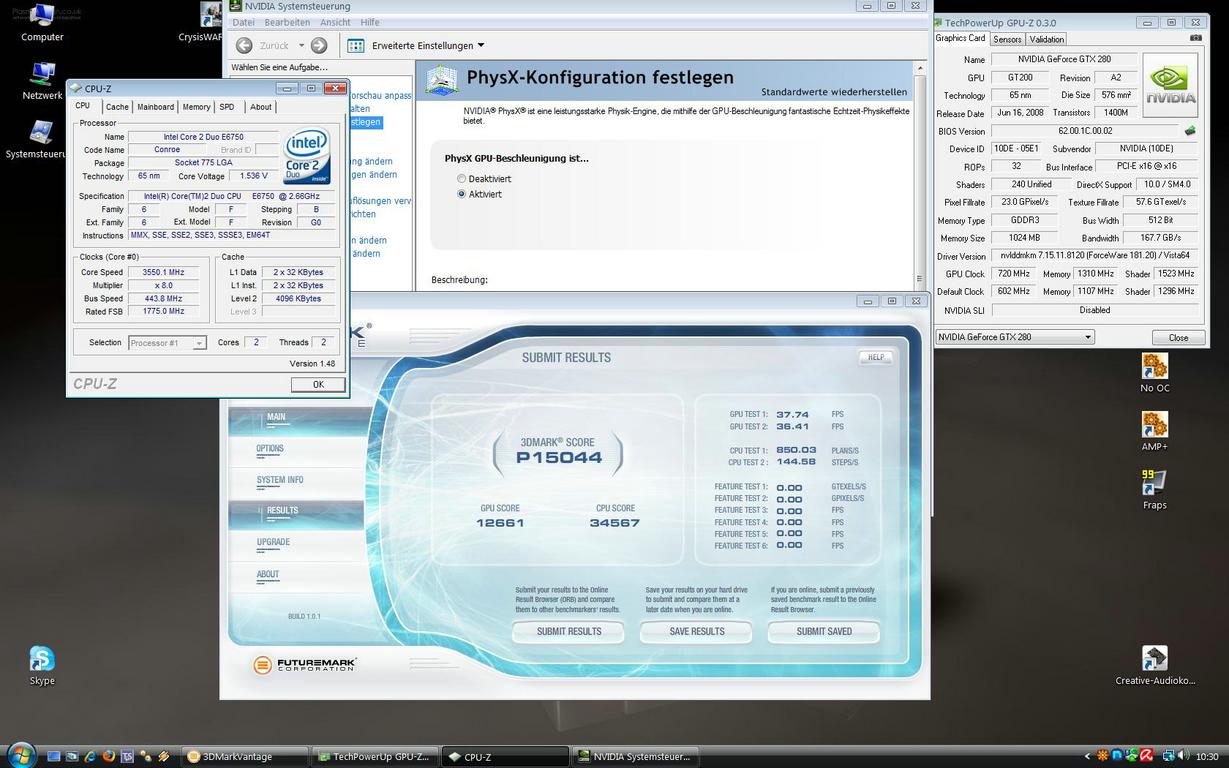Viewport: 1229px width, 768px height.
Task: Select the Deaktiviert PhysX radio button
Action: (x=461, y=179)
